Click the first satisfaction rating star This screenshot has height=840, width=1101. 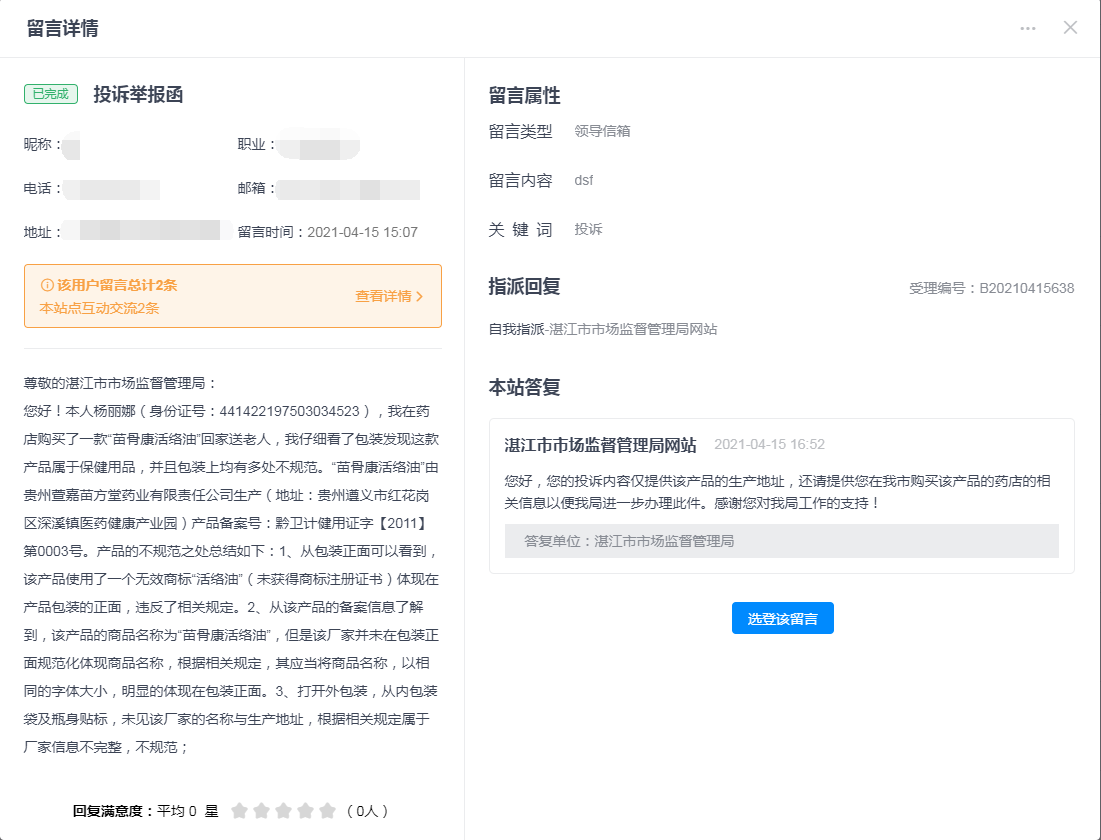(239, 811)
